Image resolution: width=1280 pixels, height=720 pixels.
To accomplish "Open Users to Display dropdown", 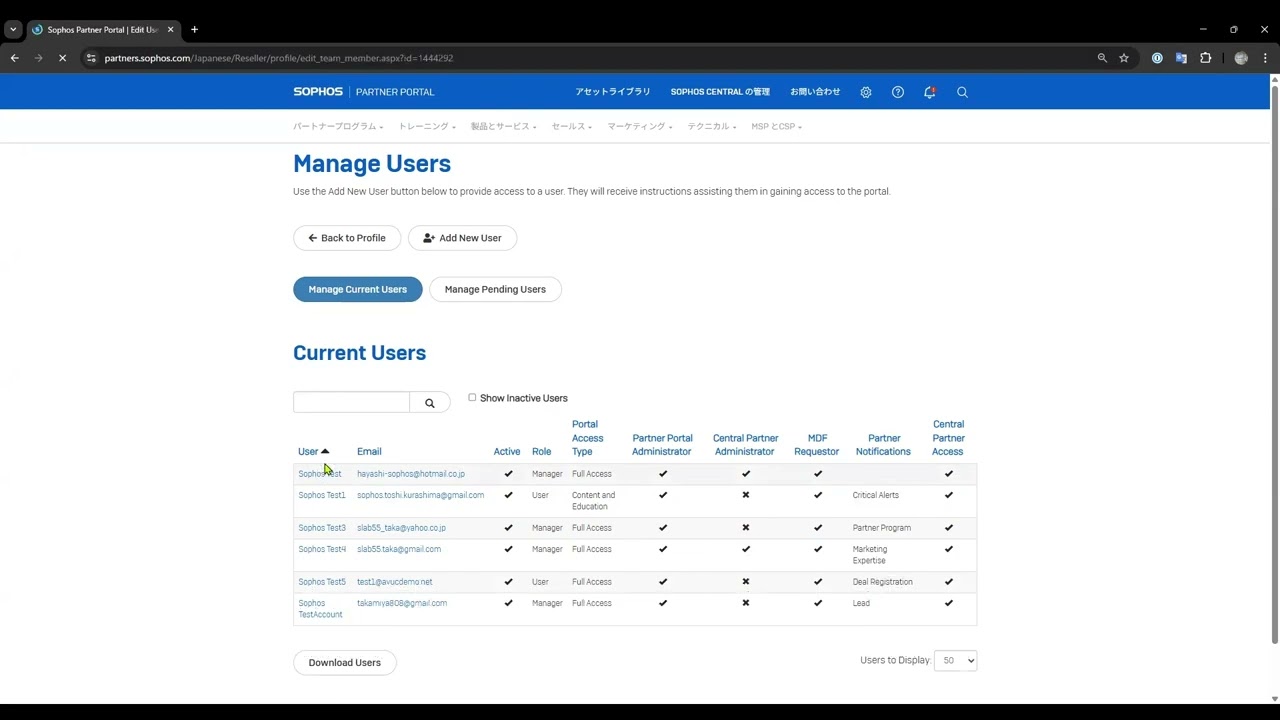I will click(955, 660).
